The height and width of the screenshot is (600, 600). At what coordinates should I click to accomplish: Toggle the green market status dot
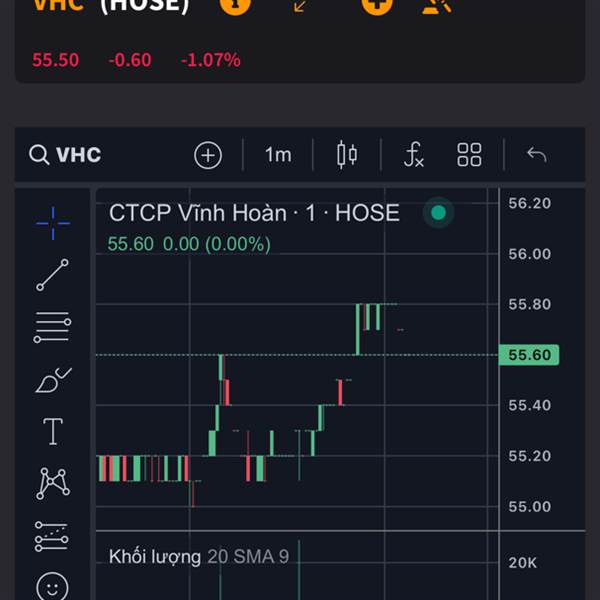point(437,212)
